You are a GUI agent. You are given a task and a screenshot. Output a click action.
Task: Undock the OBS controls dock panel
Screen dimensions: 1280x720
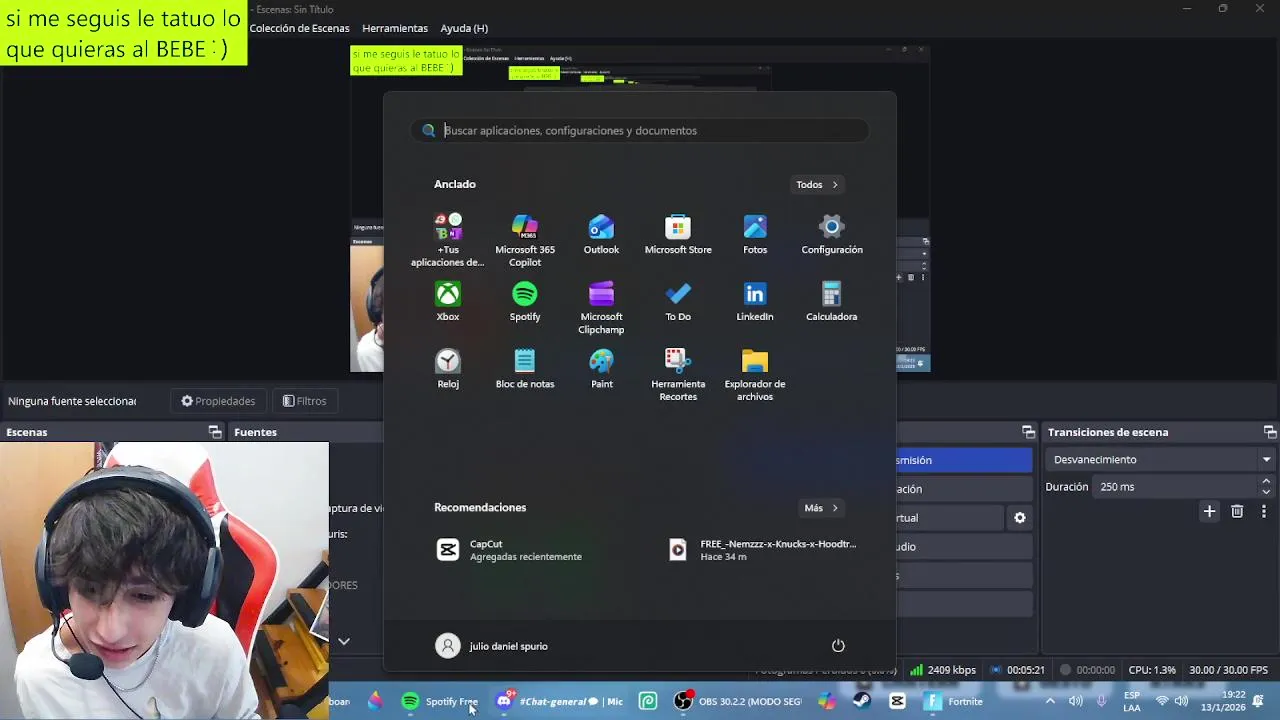tap(1028, 432)
